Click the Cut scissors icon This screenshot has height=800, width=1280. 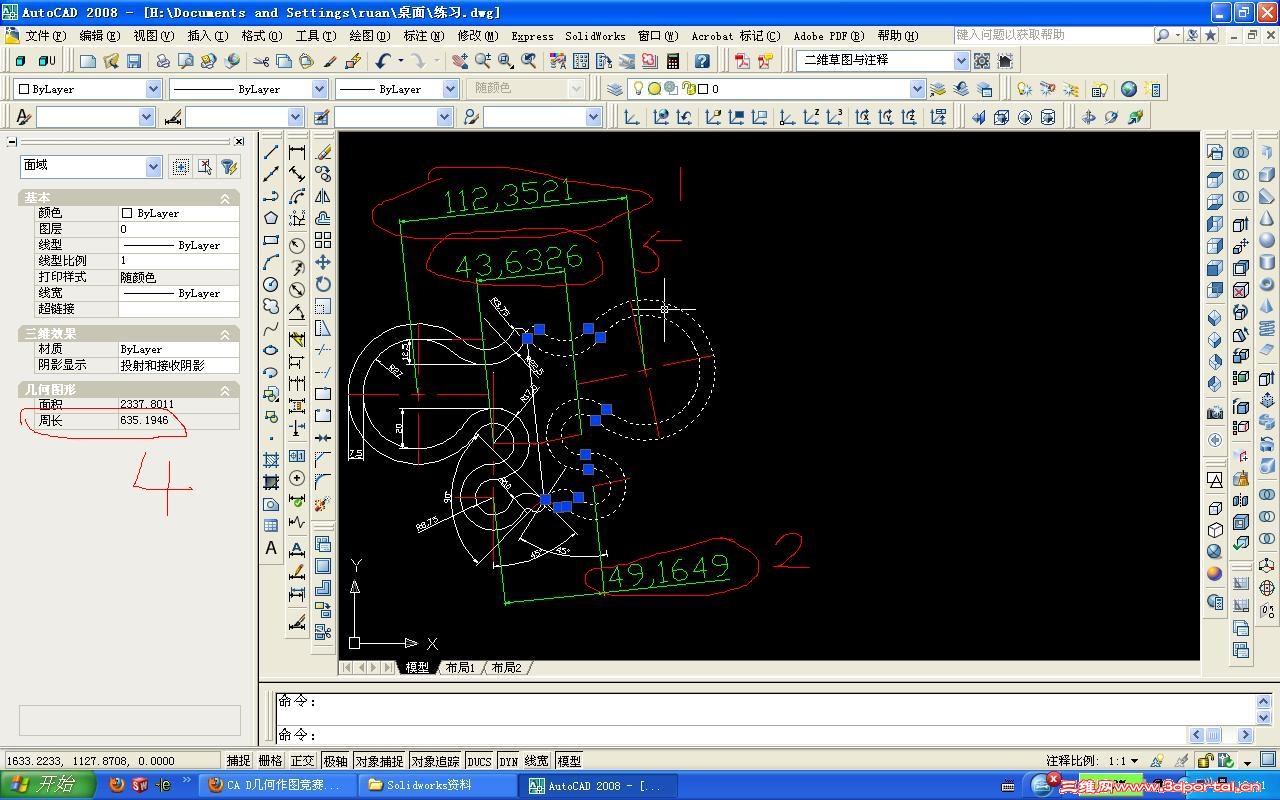(x=261, y=61)
